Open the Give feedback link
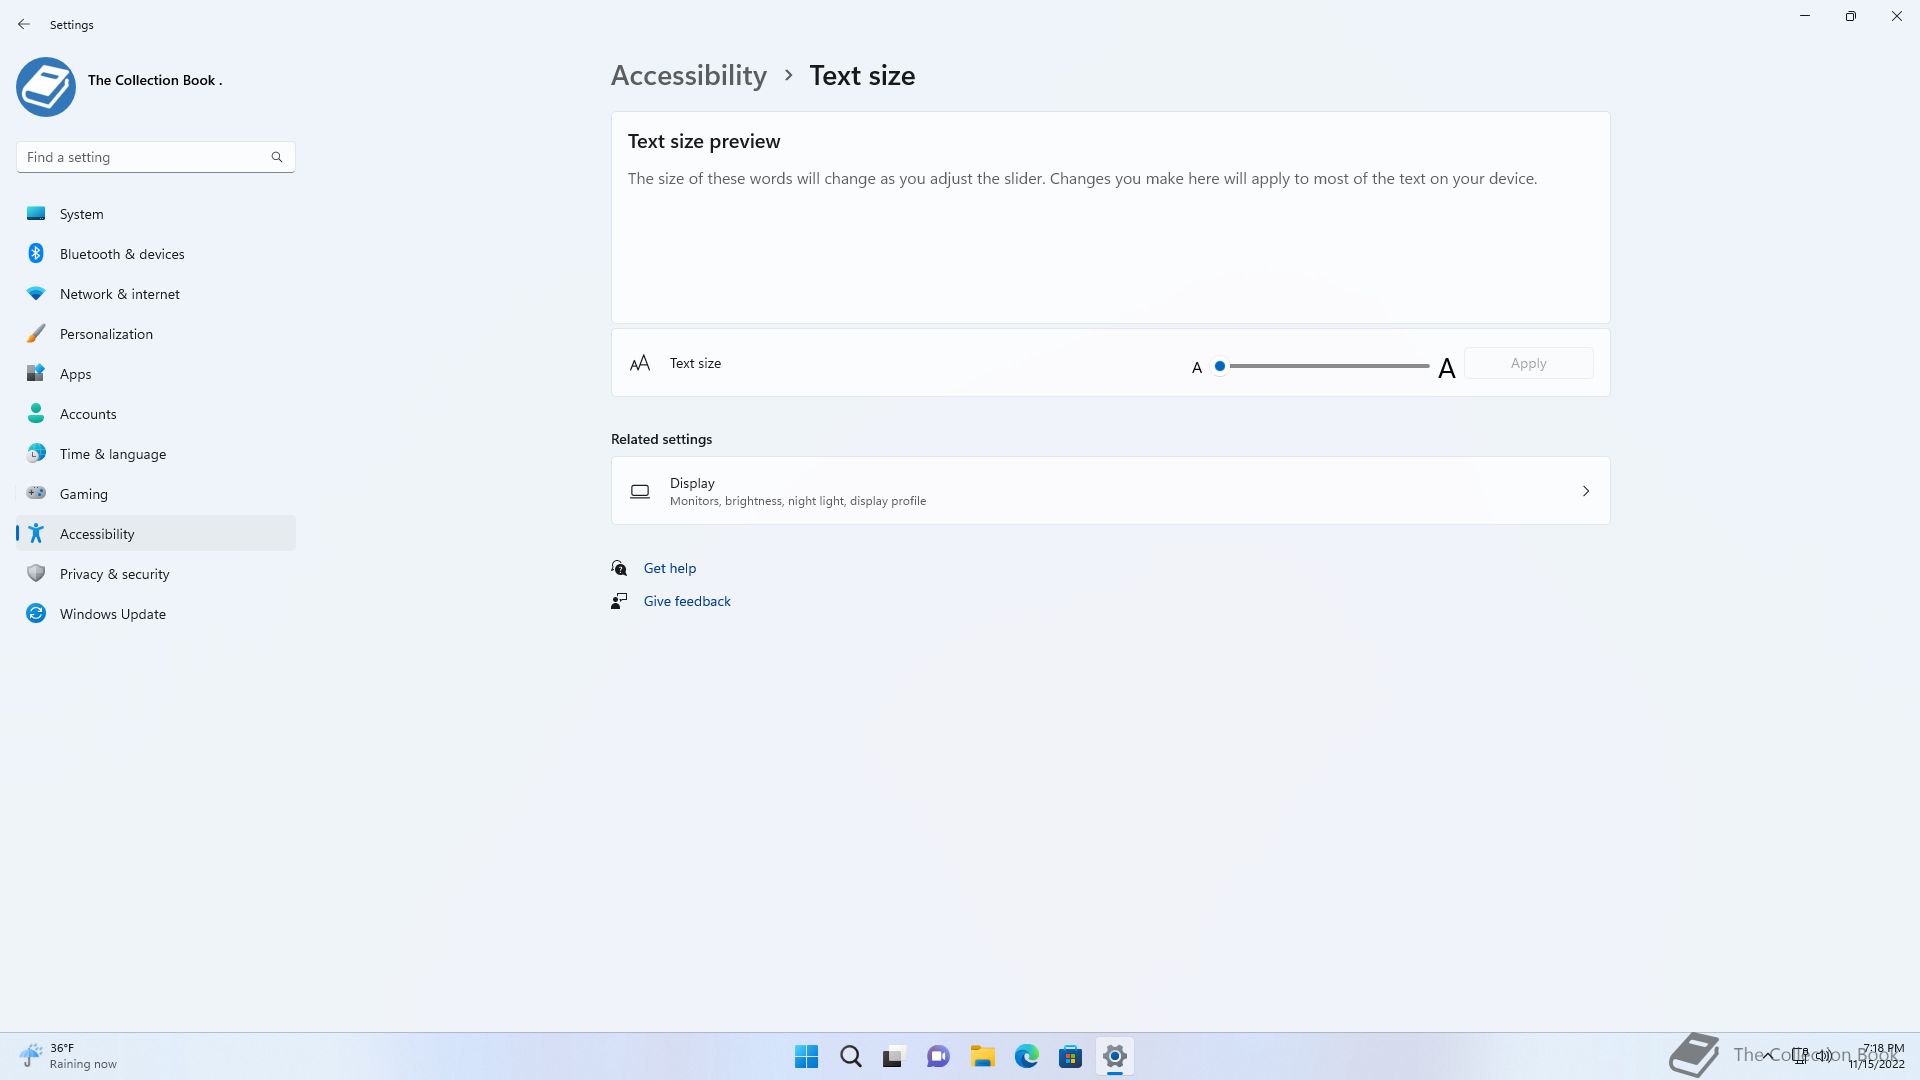The image size is (1920, 1080). coord(687,601)
